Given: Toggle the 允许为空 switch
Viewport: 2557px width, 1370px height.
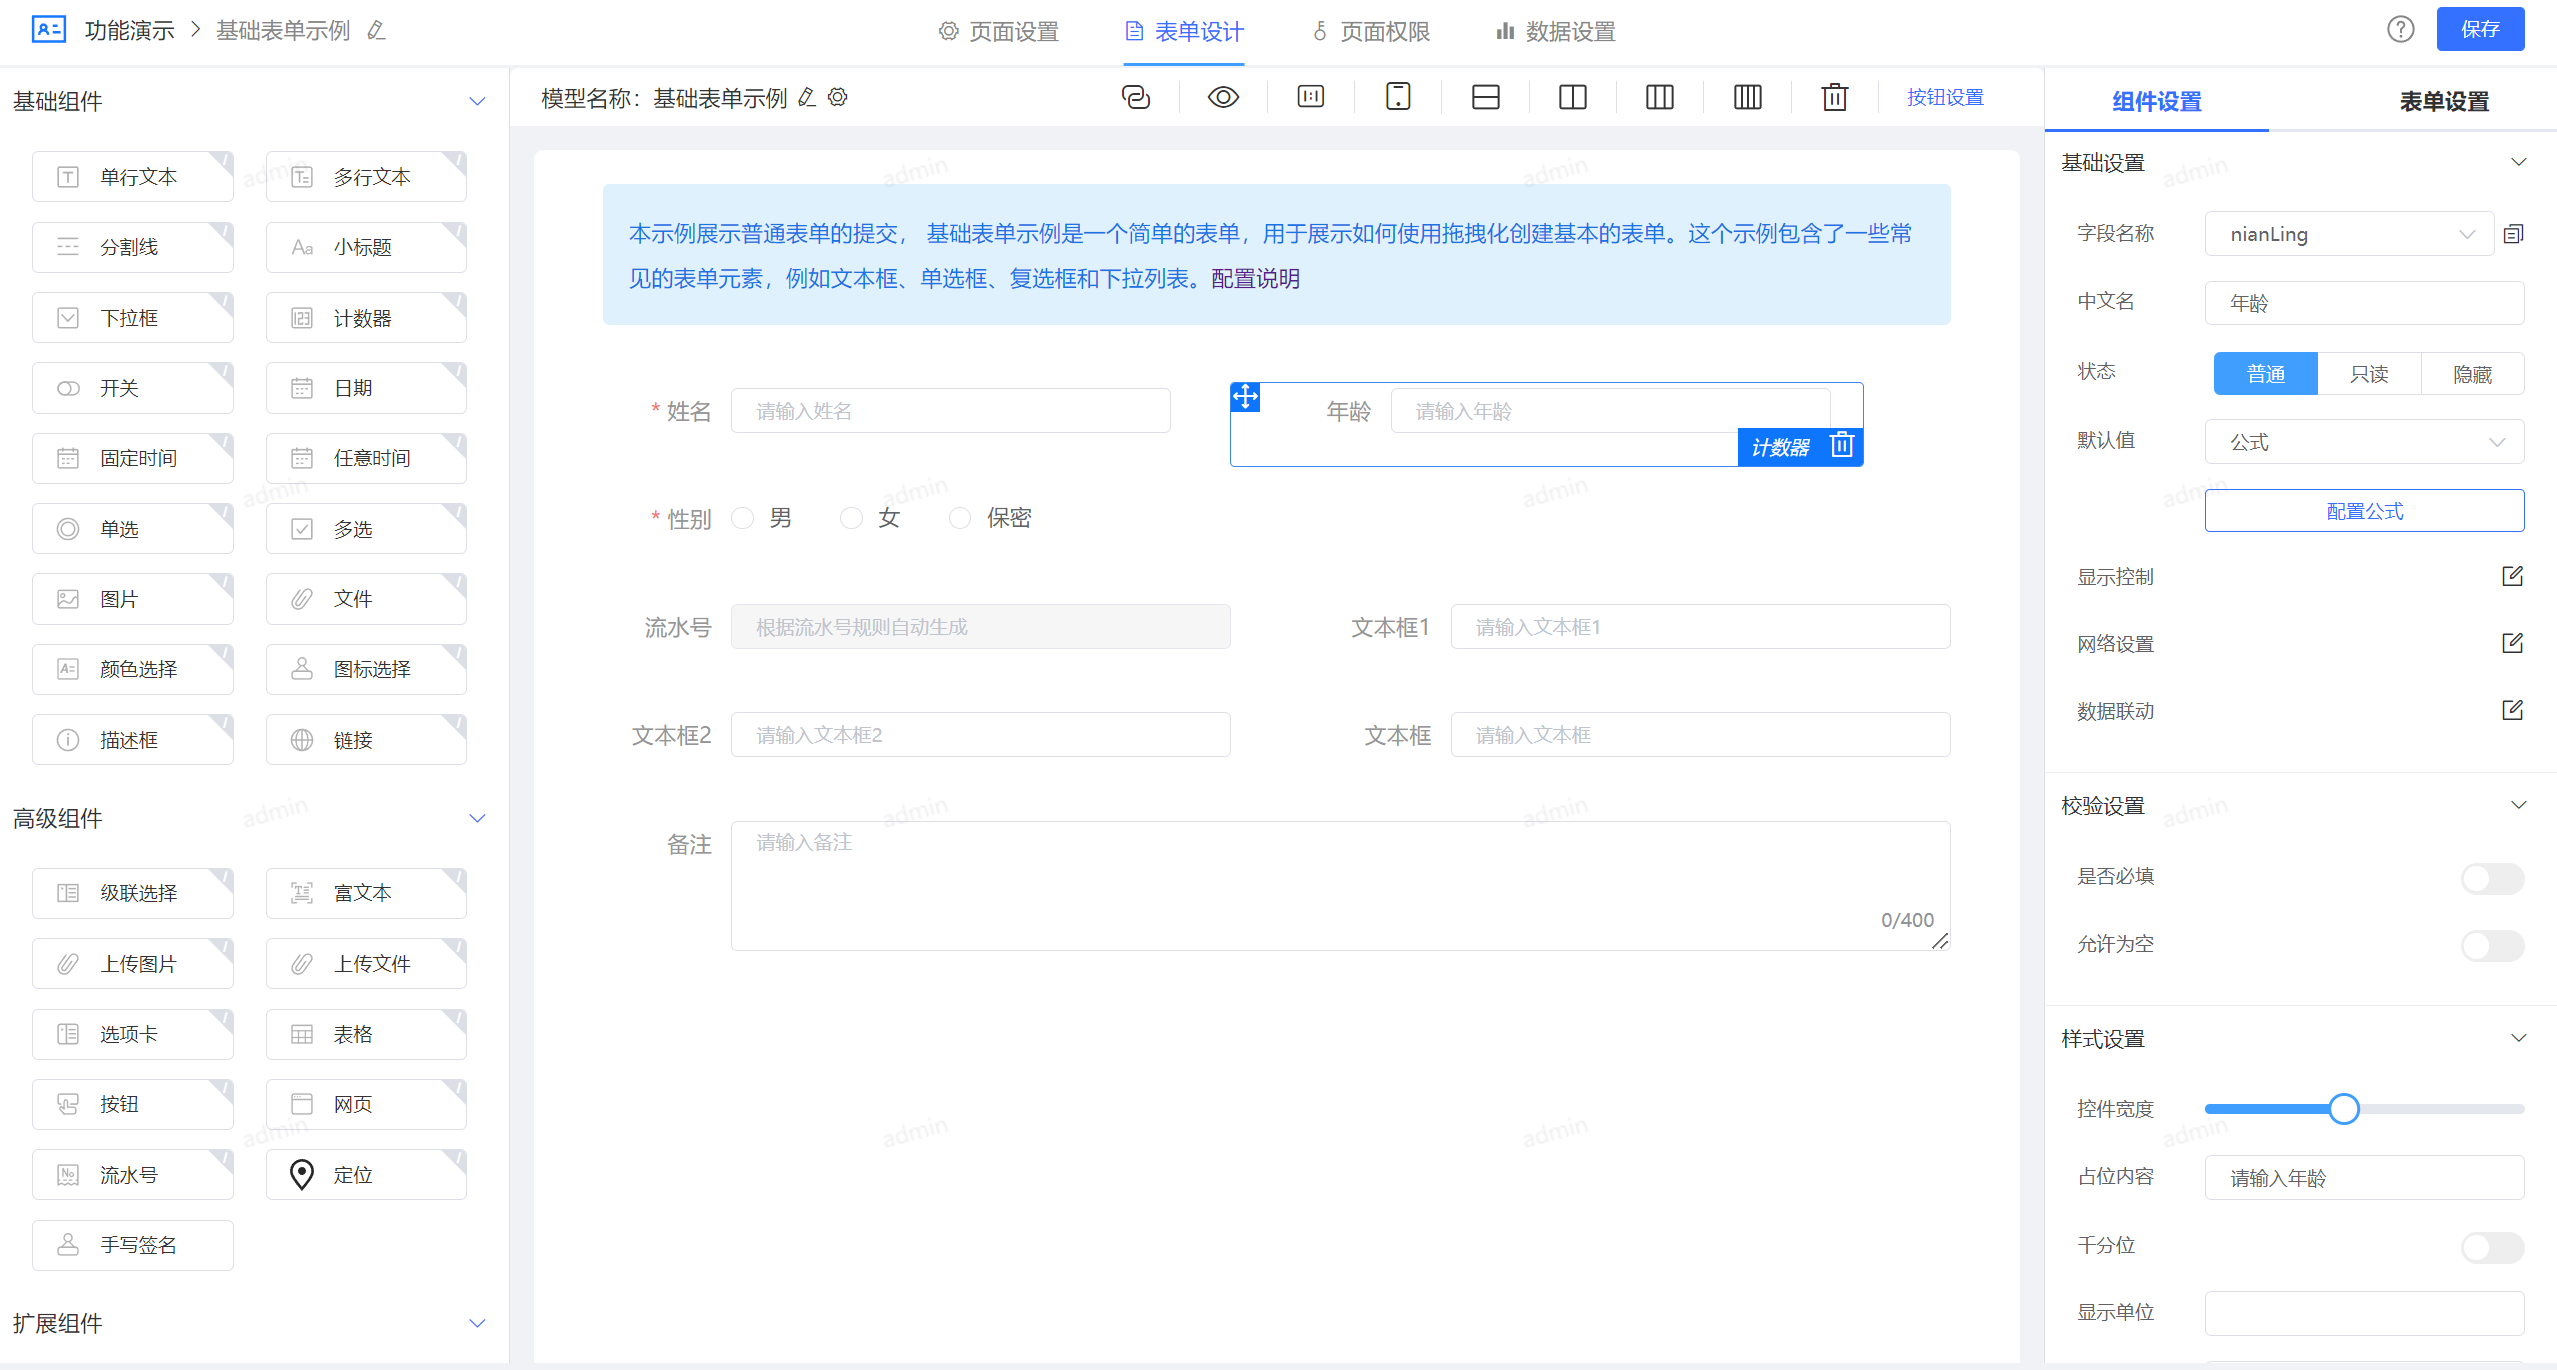Looking at the screenshot, I should point(2492,946).
